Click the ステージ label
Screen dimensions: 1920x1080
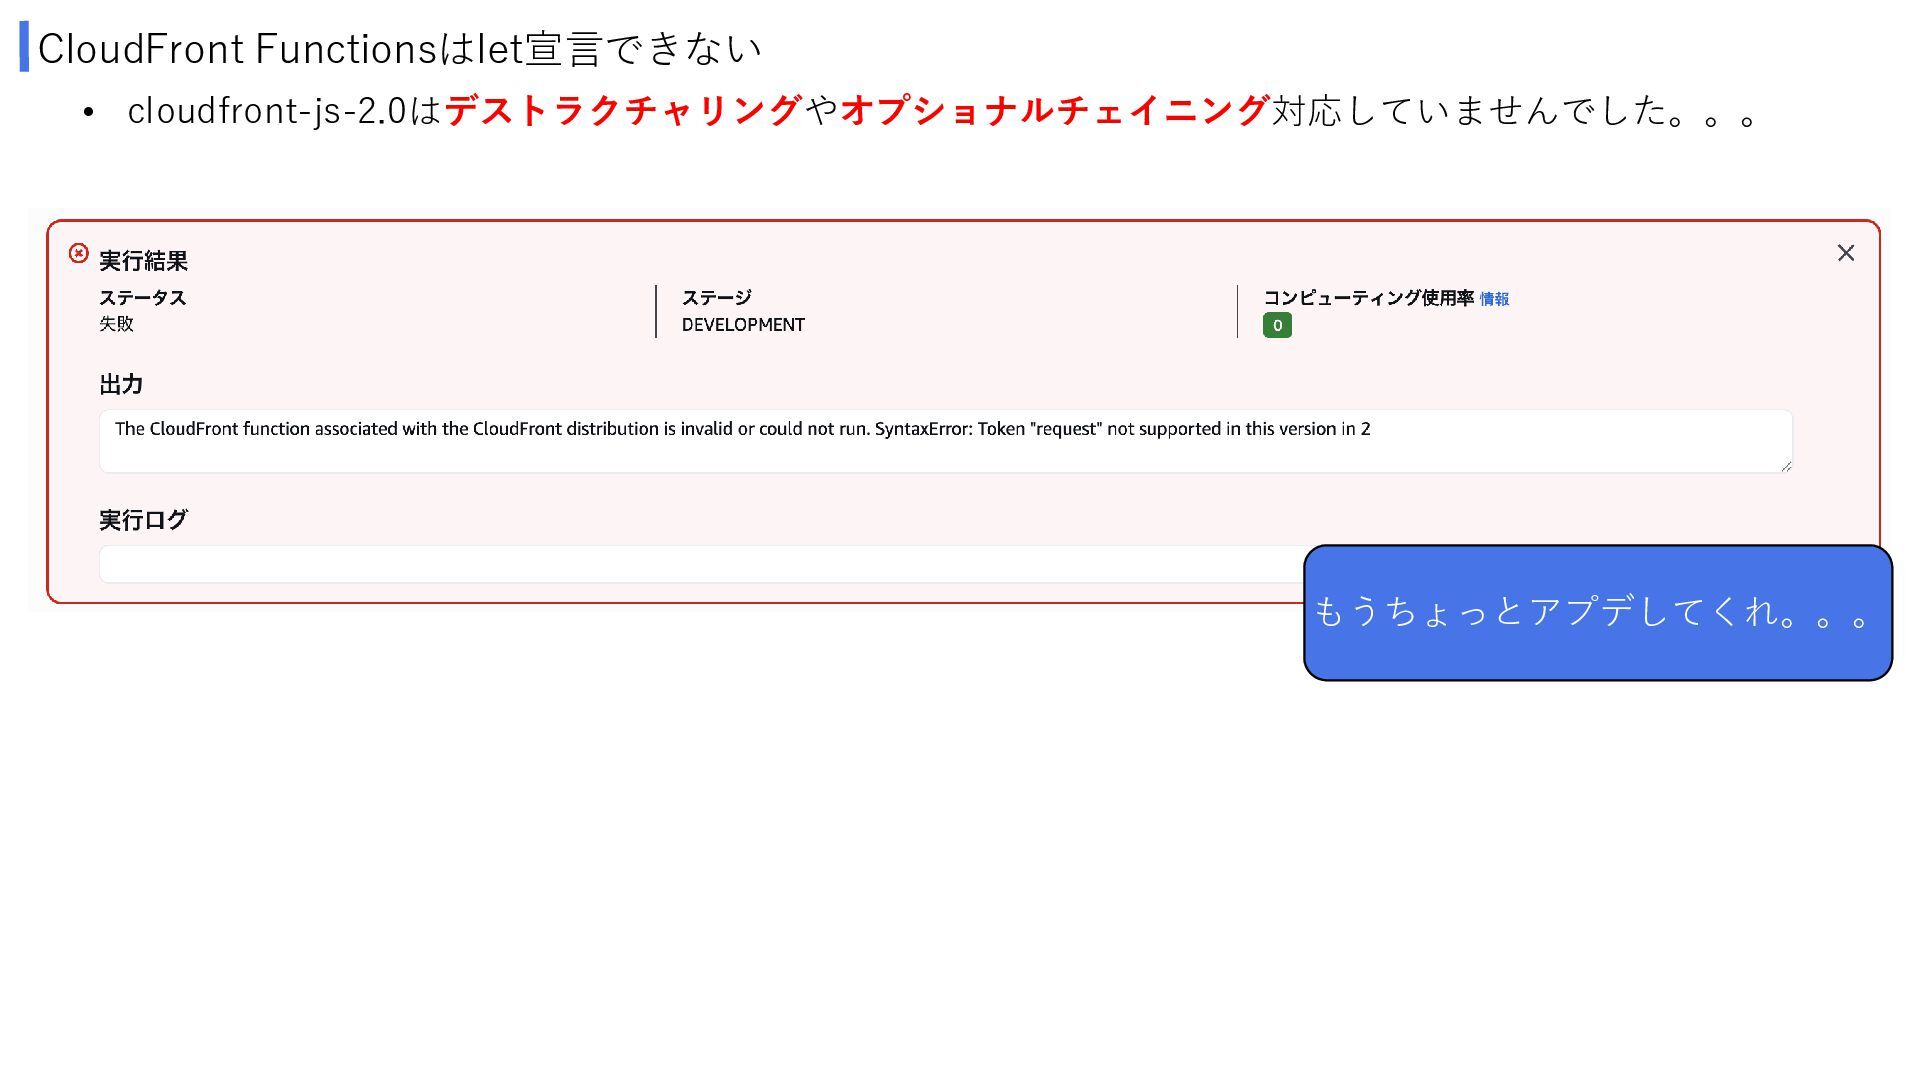coord(716,298)
